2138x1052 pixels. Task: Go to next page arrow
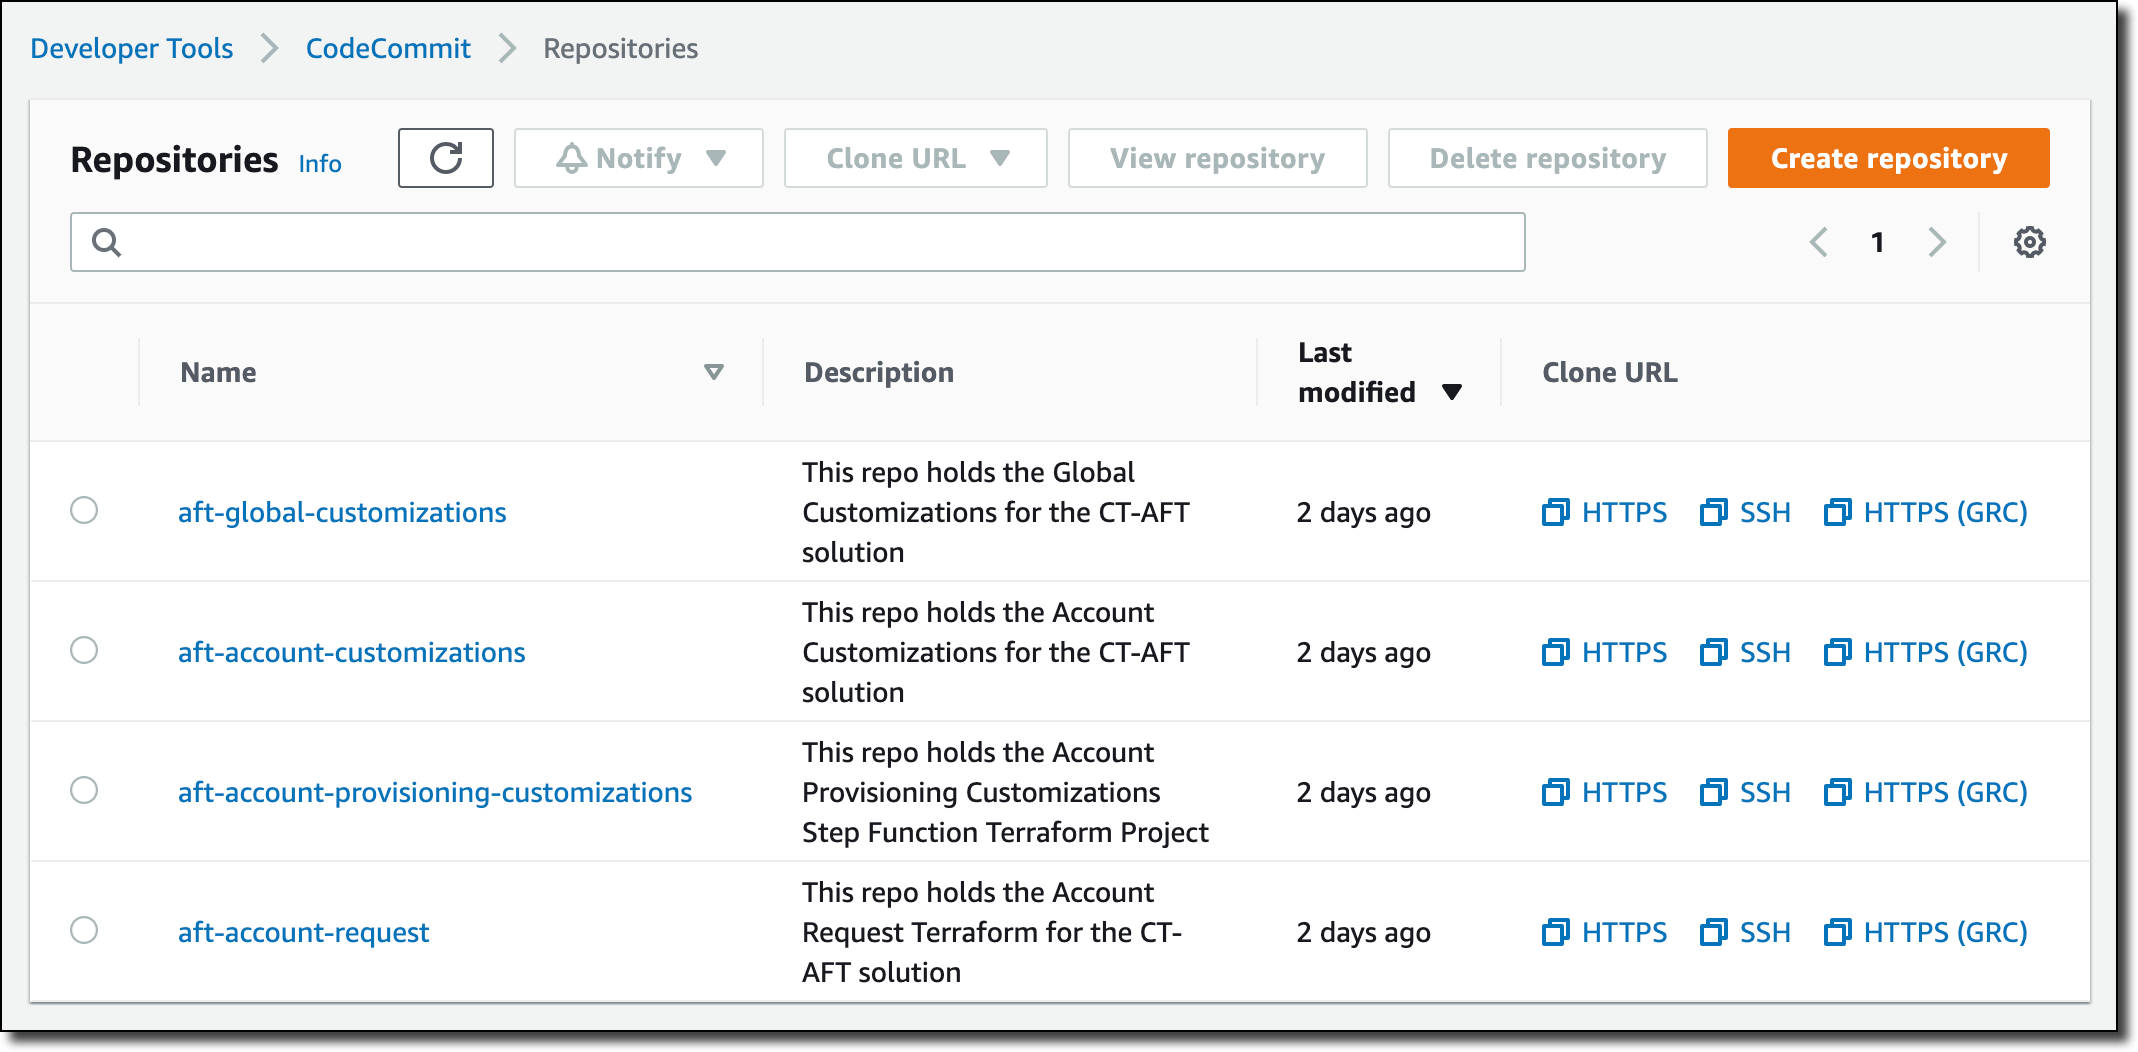pyautogui.click(x=1937, y=242)
